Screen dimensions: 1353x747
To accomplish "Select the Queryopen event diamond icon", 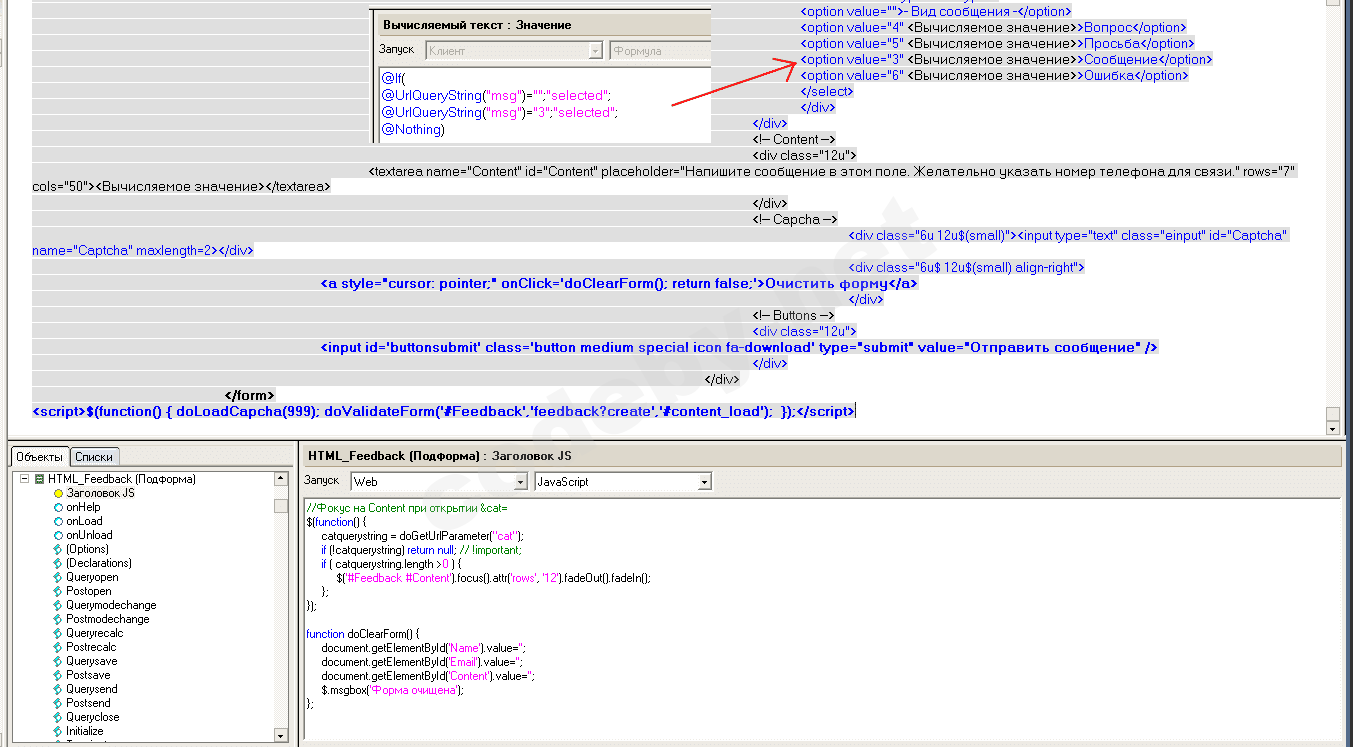I will (x=58, y=577).
